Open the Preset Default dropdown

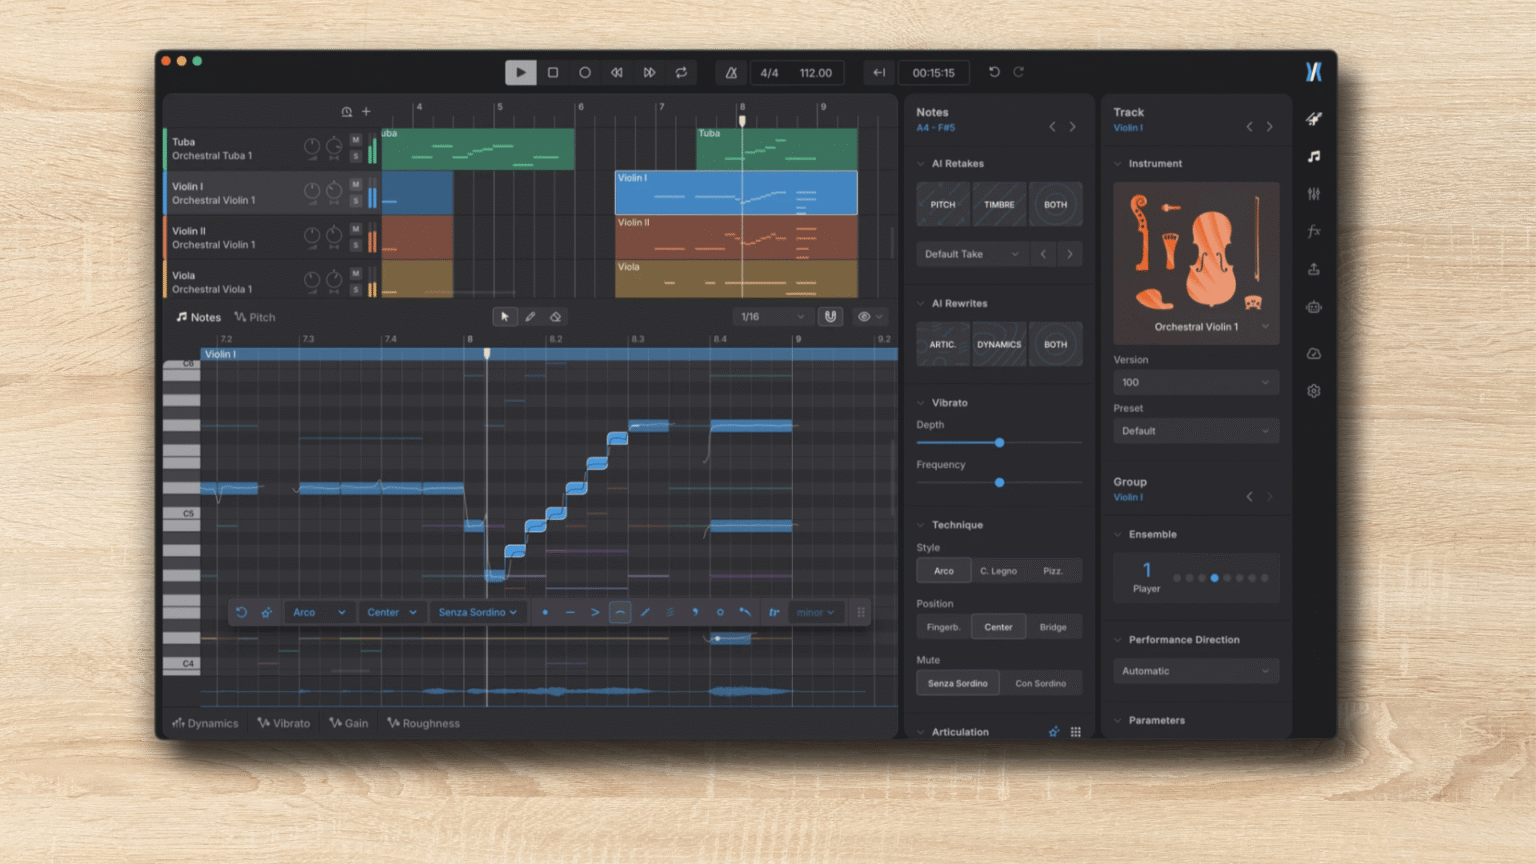[1196, 431]
